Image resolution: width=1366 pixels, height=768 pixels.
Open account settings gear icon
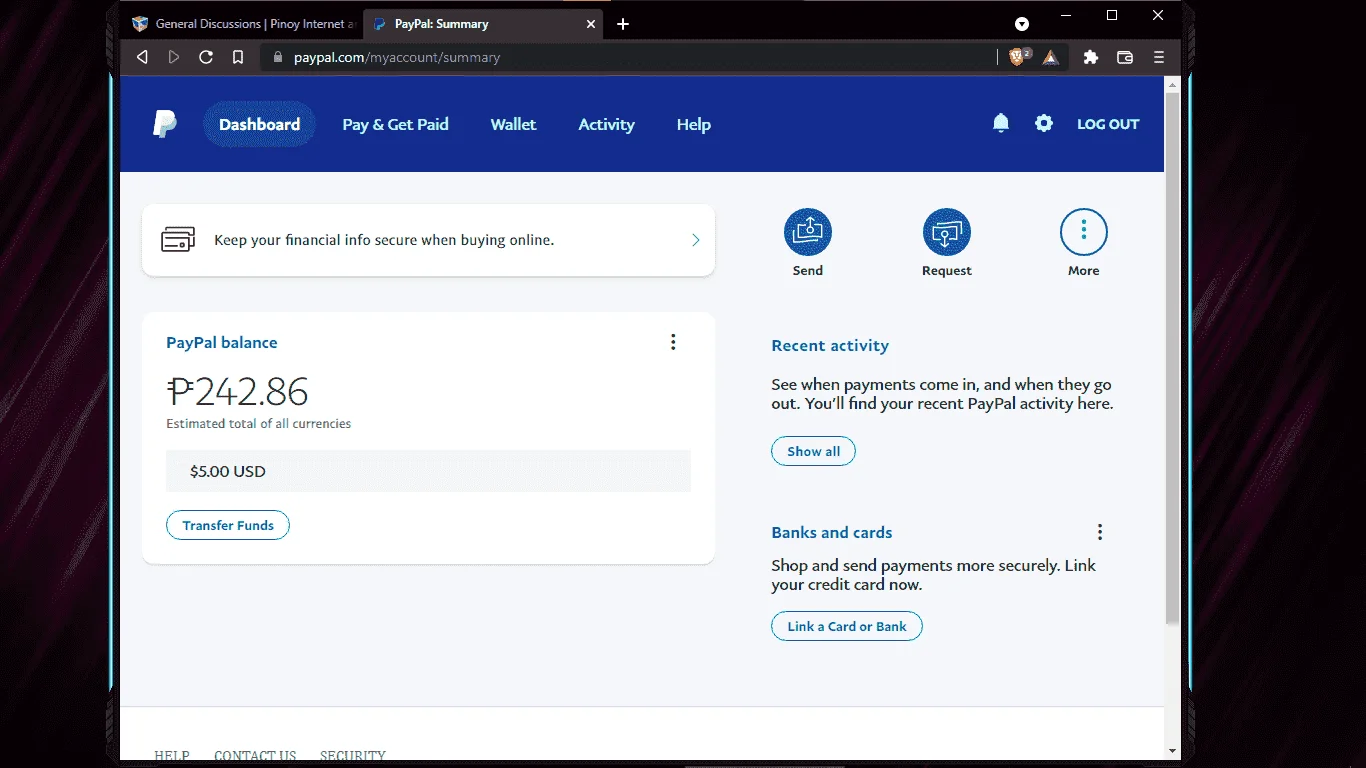pos(1044,124)
